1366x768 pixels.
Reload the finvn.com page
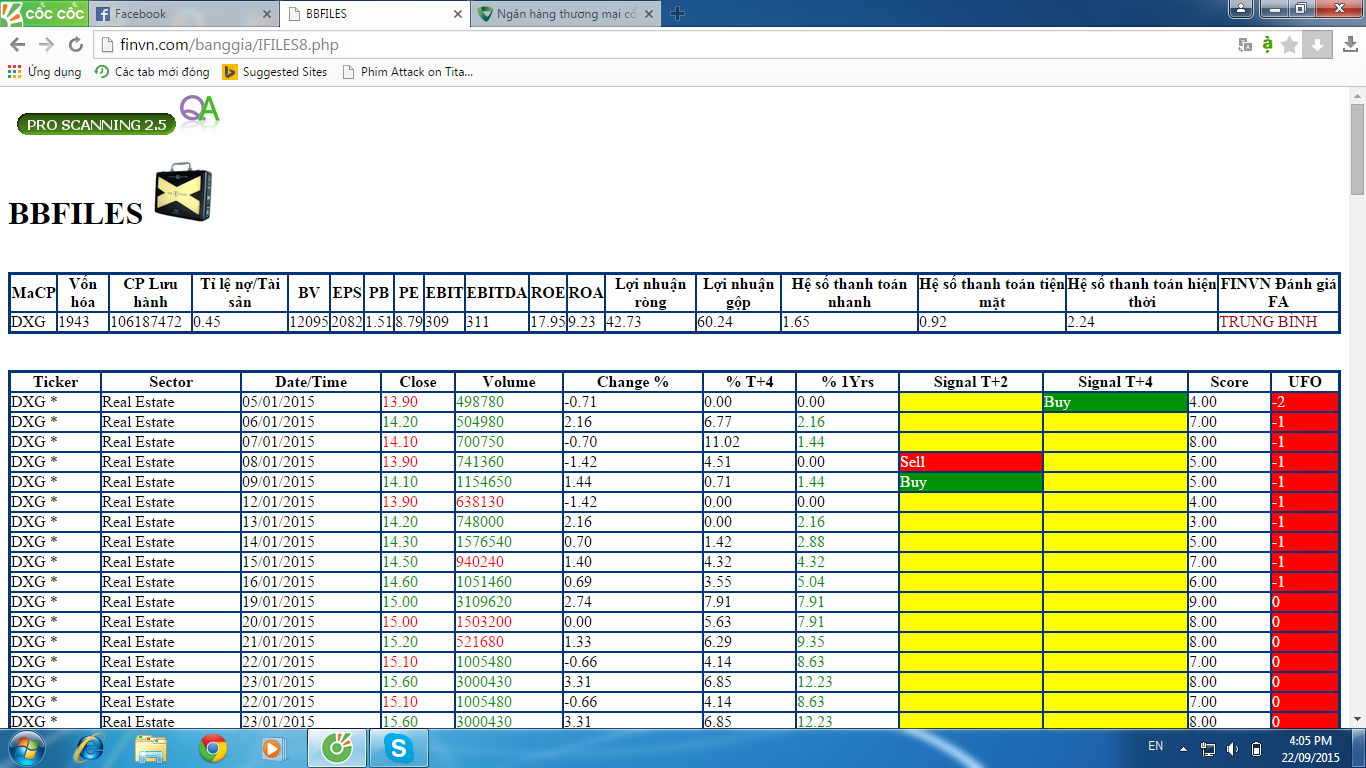75,45
